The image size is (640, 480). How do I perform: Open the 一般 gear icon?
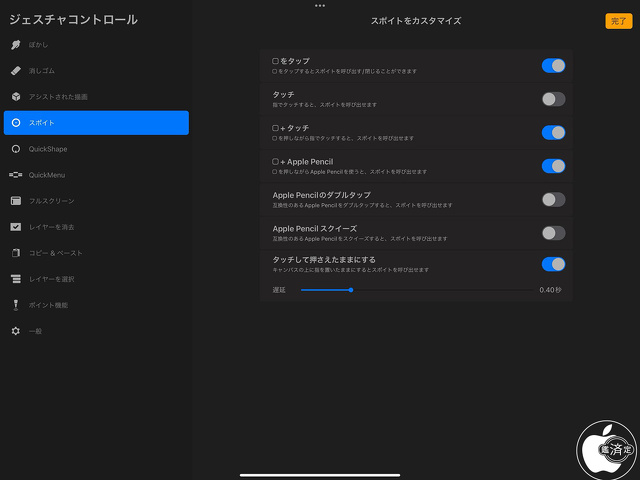coord(16,331)
